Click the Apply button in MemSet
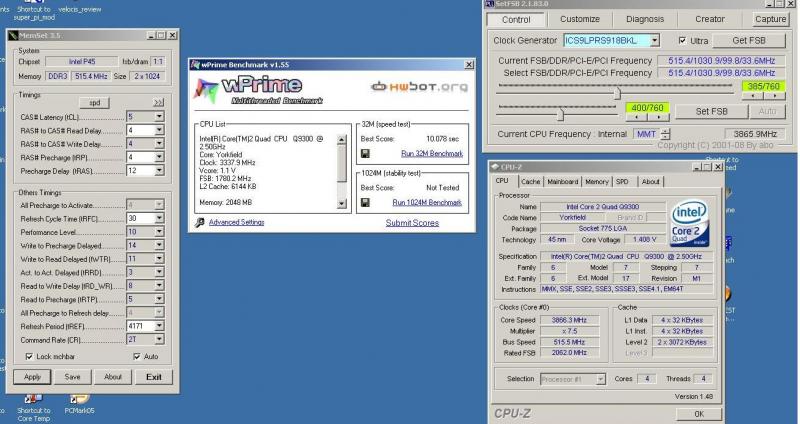Screen dimensions: 800x424 coord(32,377)
